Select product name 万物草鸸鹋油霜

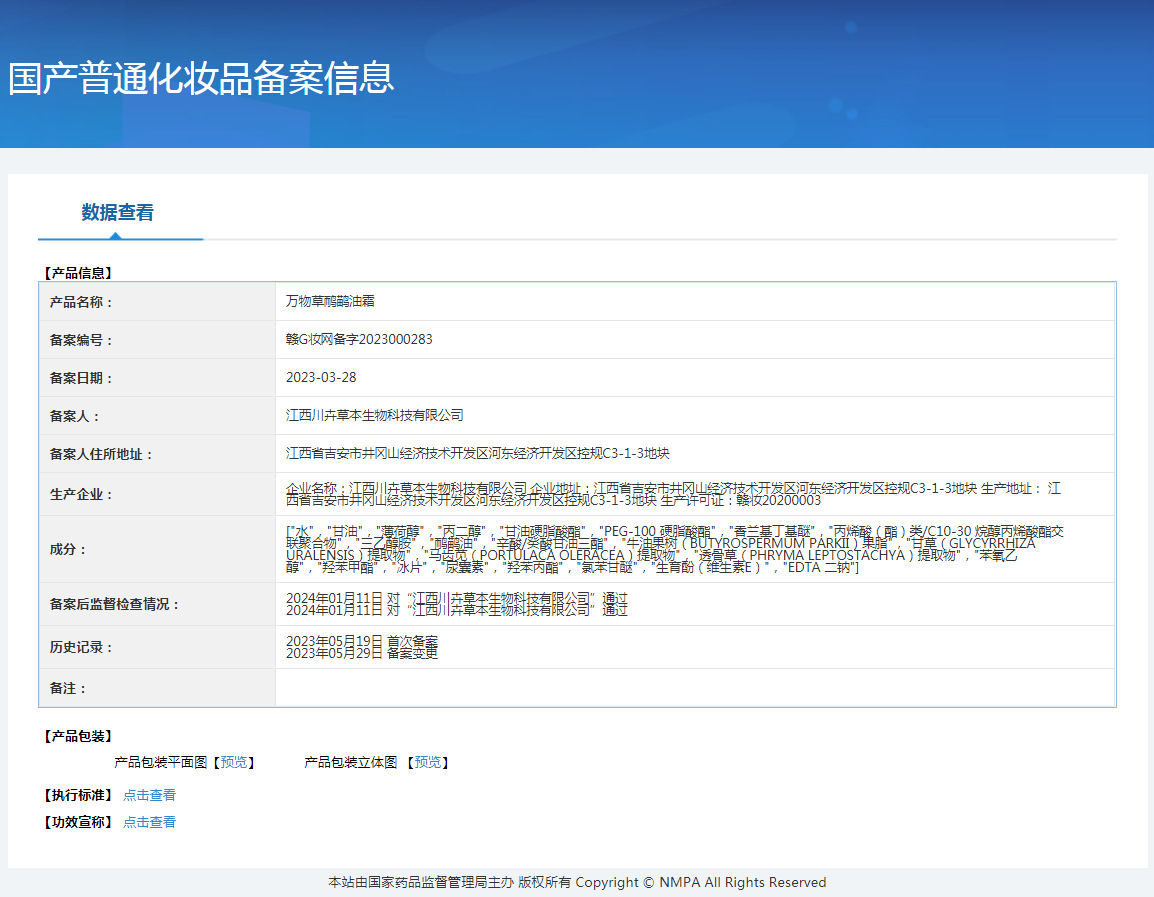[330, 301]
